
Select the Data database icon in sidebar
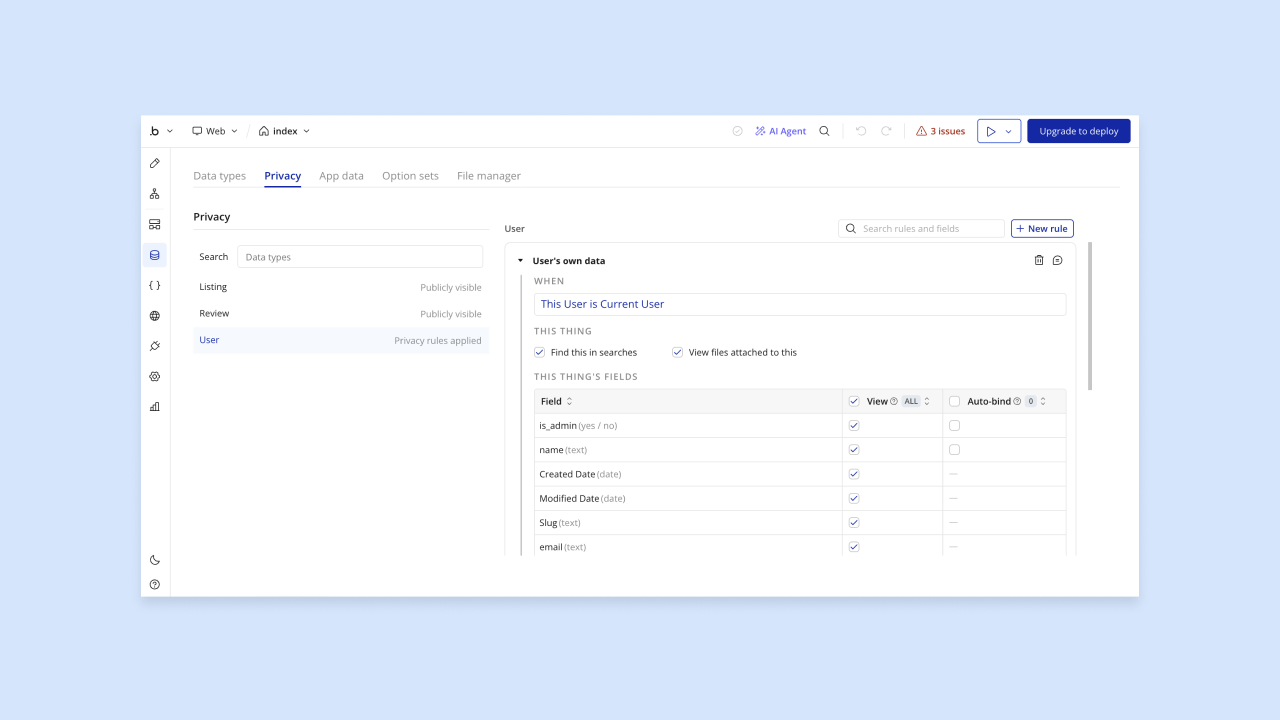[x=154, y=255]
